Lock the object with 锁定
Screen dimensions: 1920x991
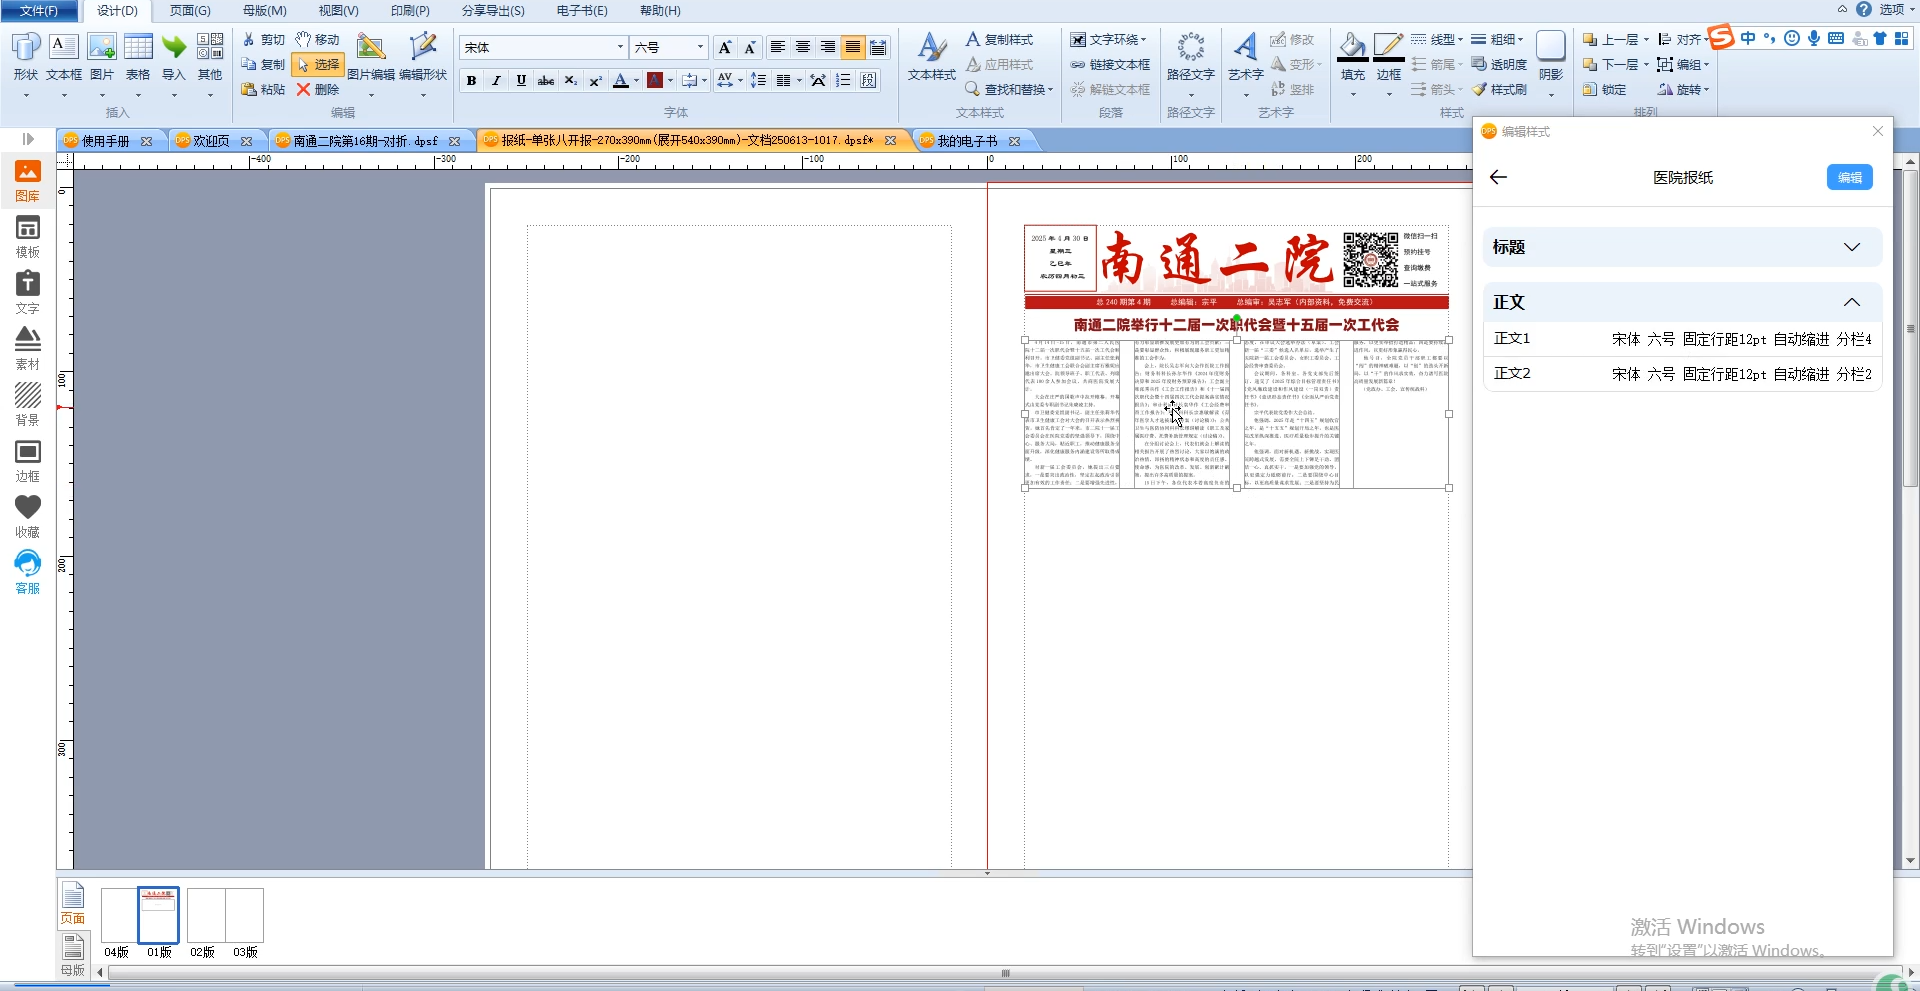point(1605,90)
